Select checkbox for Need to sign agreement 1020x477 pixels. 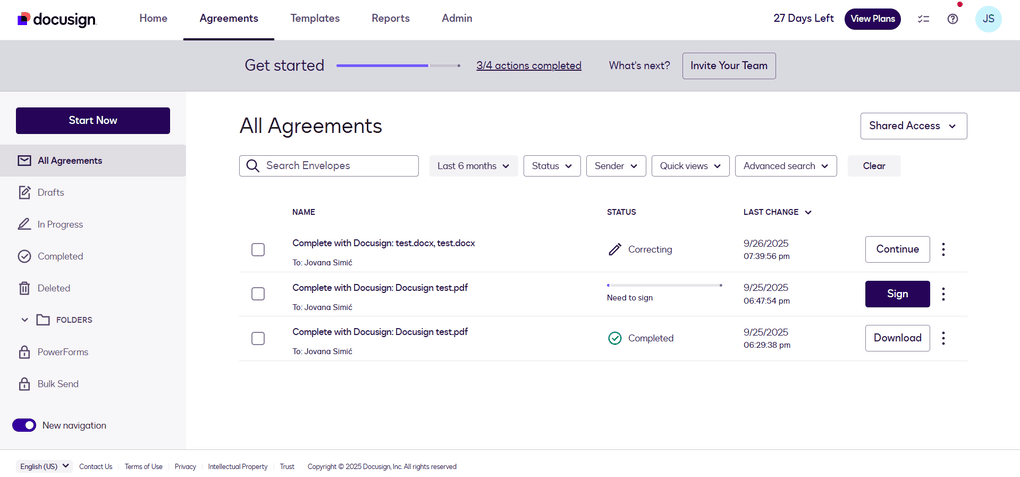[x=258, y=294]
